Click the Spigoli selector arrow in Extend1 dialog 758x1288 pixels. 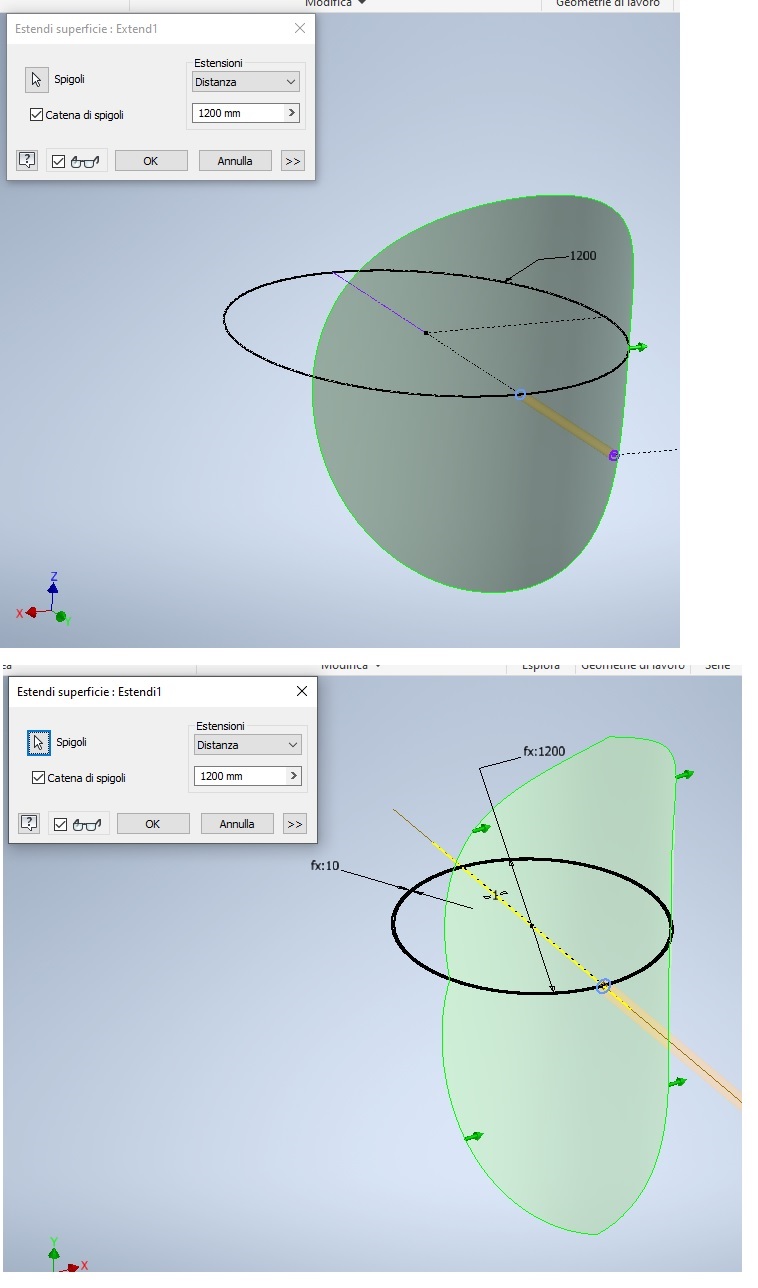click(x=36, y=80)
